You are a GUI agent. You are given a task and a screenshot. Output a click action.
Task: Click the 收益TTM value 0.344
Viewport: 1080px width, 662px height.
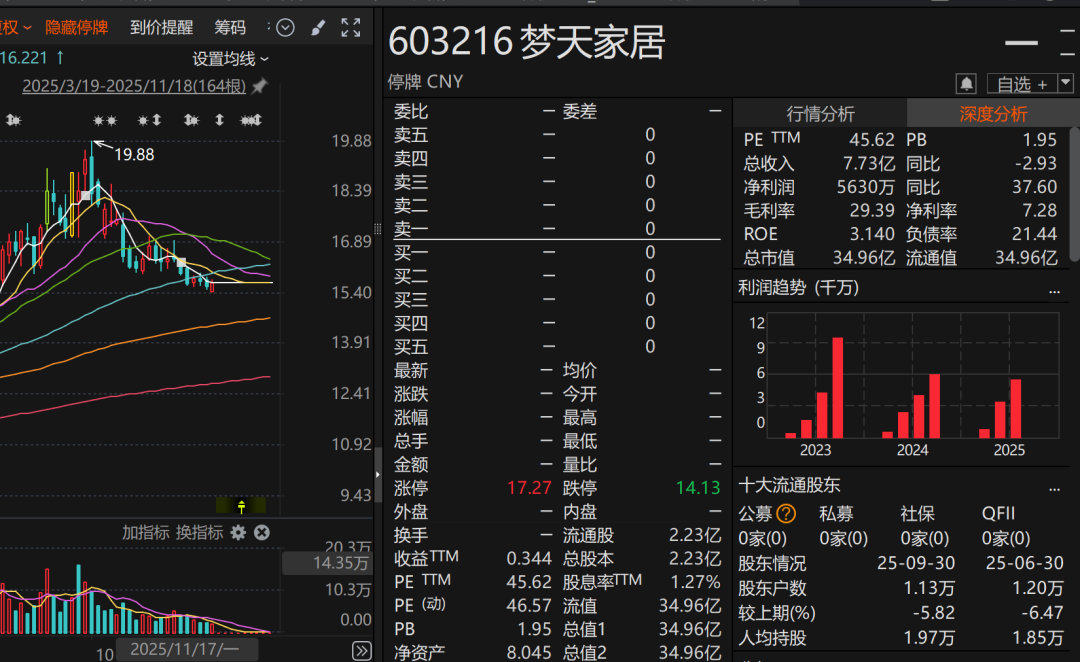click(529, 559)
